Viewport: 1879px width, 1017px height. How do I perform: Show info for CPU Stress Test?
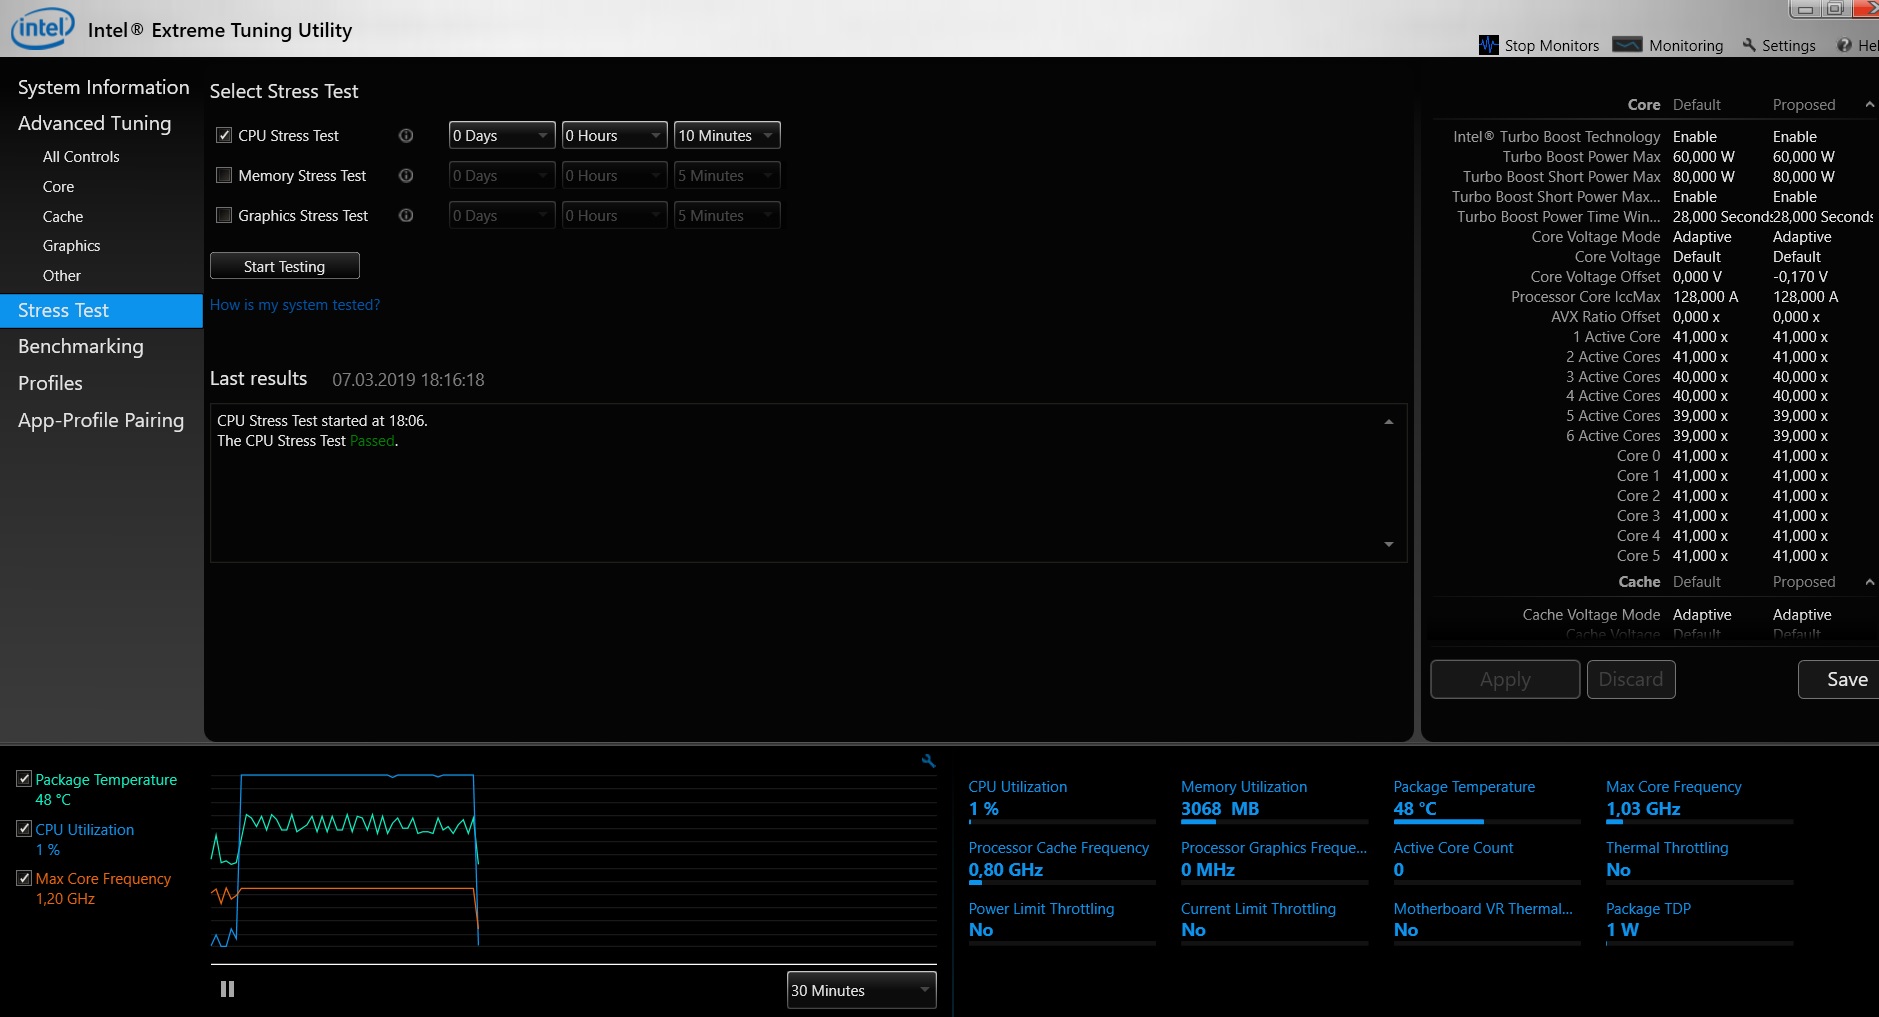[406, 135]
